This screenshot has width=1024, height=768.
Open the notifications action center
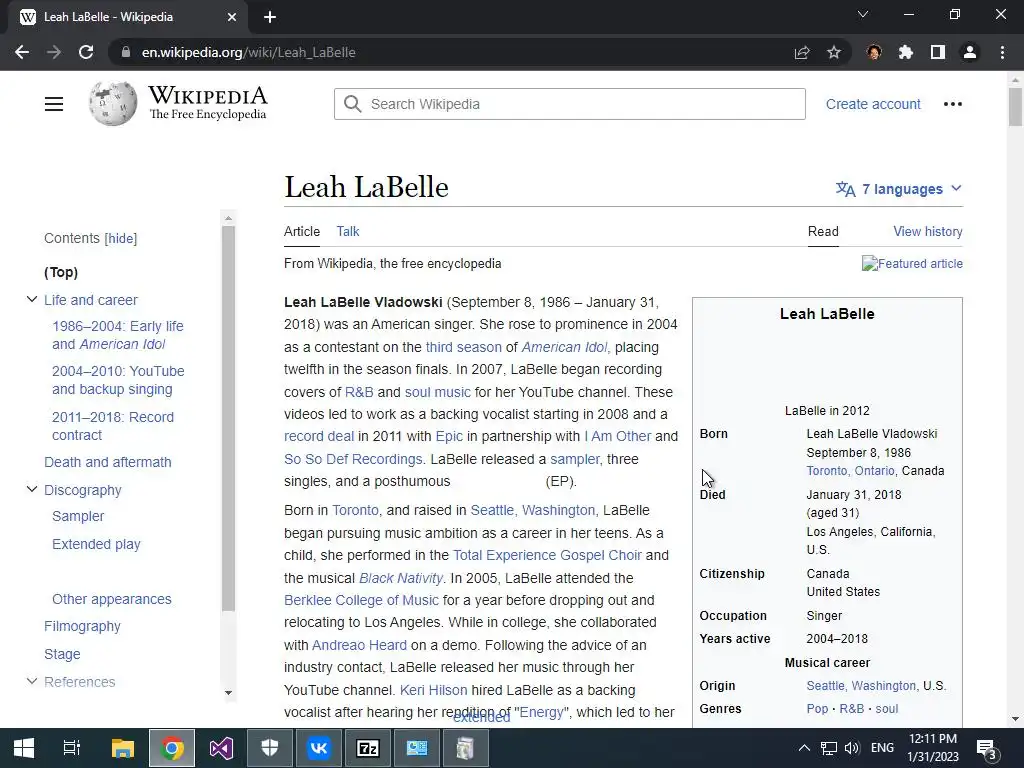click(x=986, y=748)
